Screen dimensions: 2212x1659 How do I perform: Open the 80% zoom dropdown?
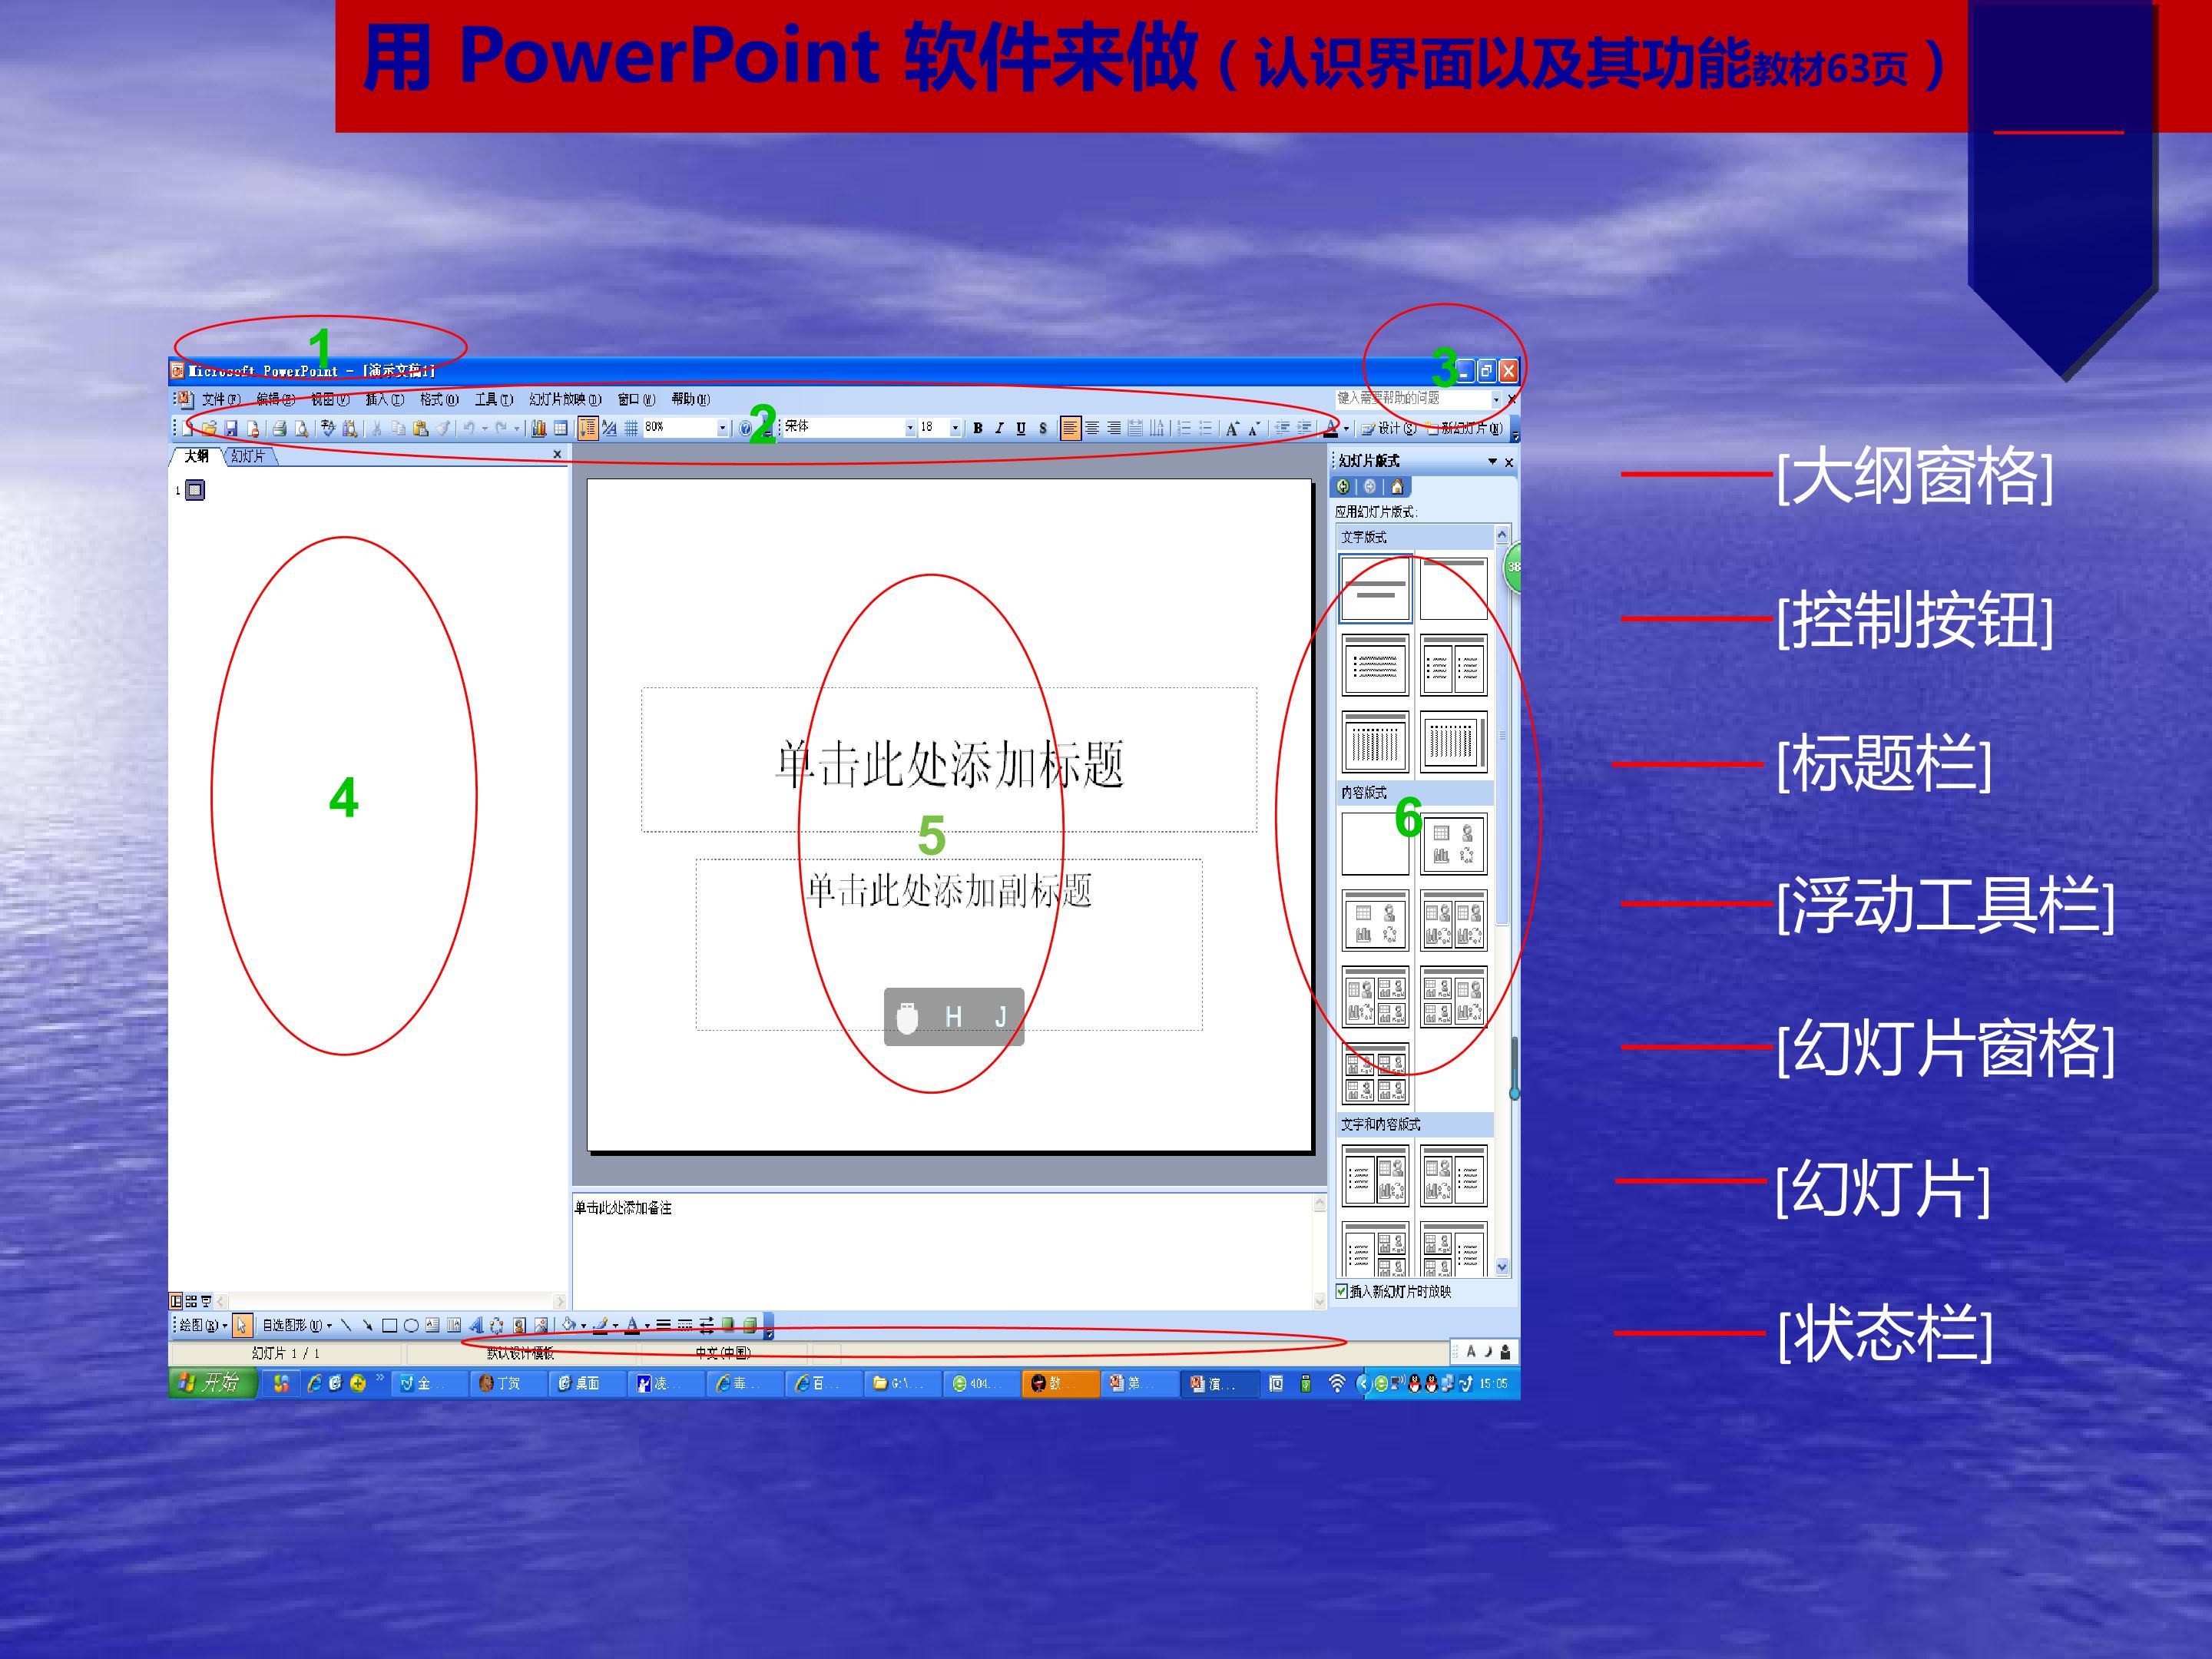(722, 428)
